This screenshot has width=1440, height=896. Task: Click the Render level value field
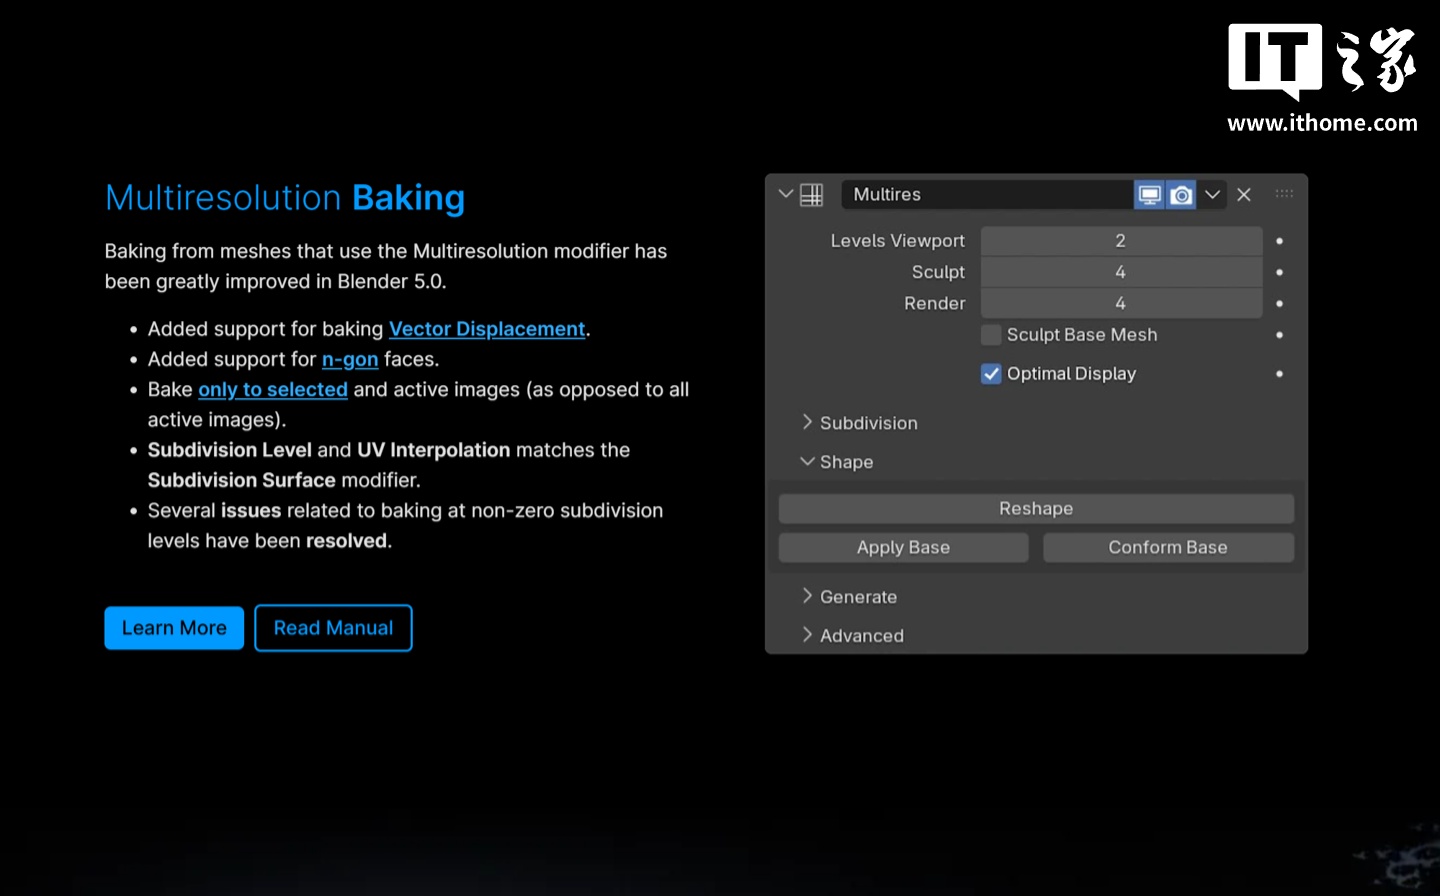[1121, 303]
